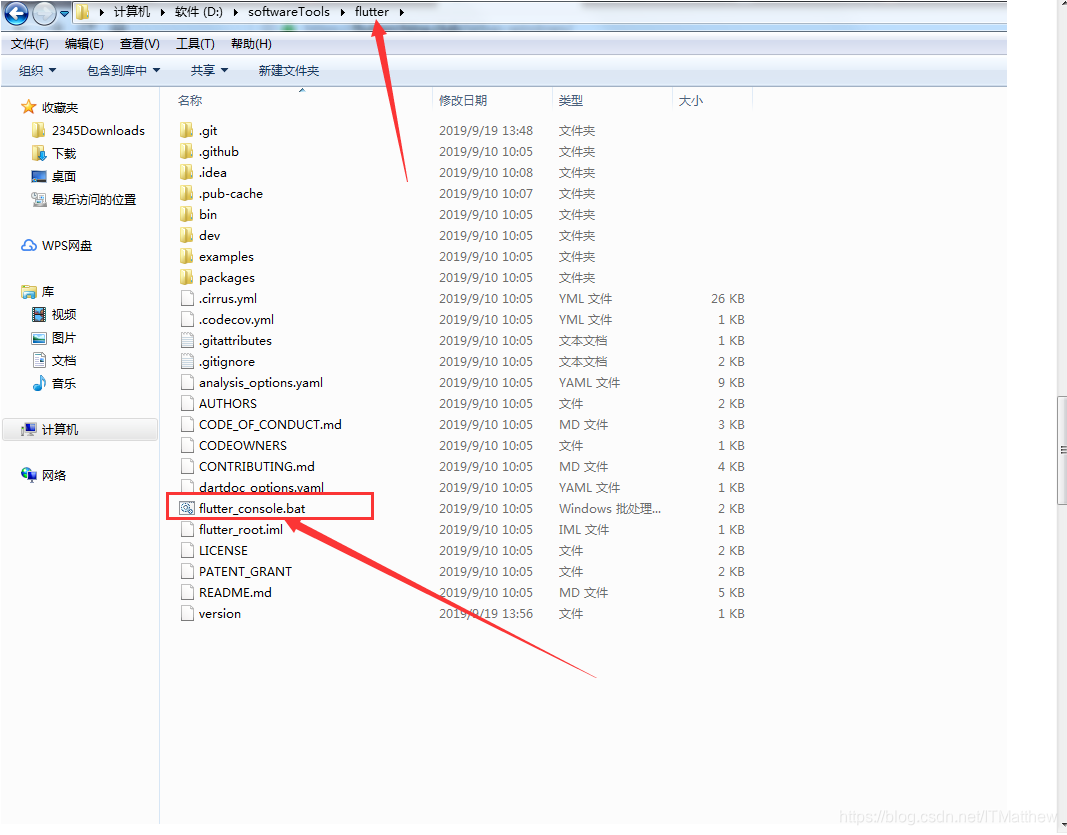Select 软件 (D:) in the address breadcrumb
This screenshot has height=835, width=1067.
[199, 12]
